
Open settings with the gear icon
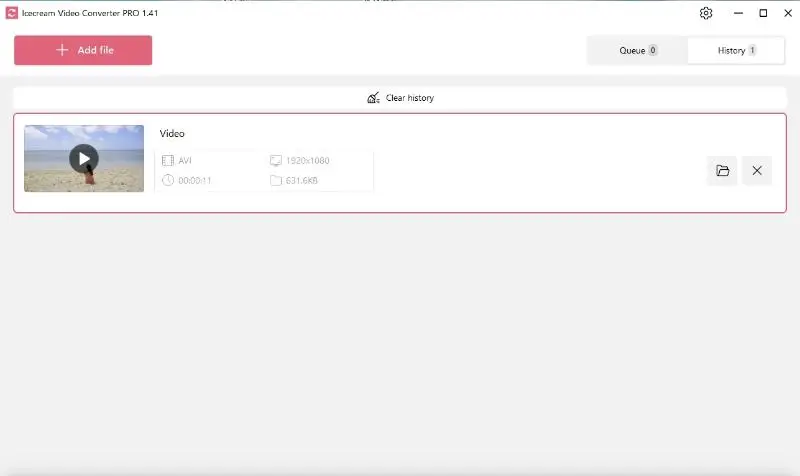tap(706, 13)
